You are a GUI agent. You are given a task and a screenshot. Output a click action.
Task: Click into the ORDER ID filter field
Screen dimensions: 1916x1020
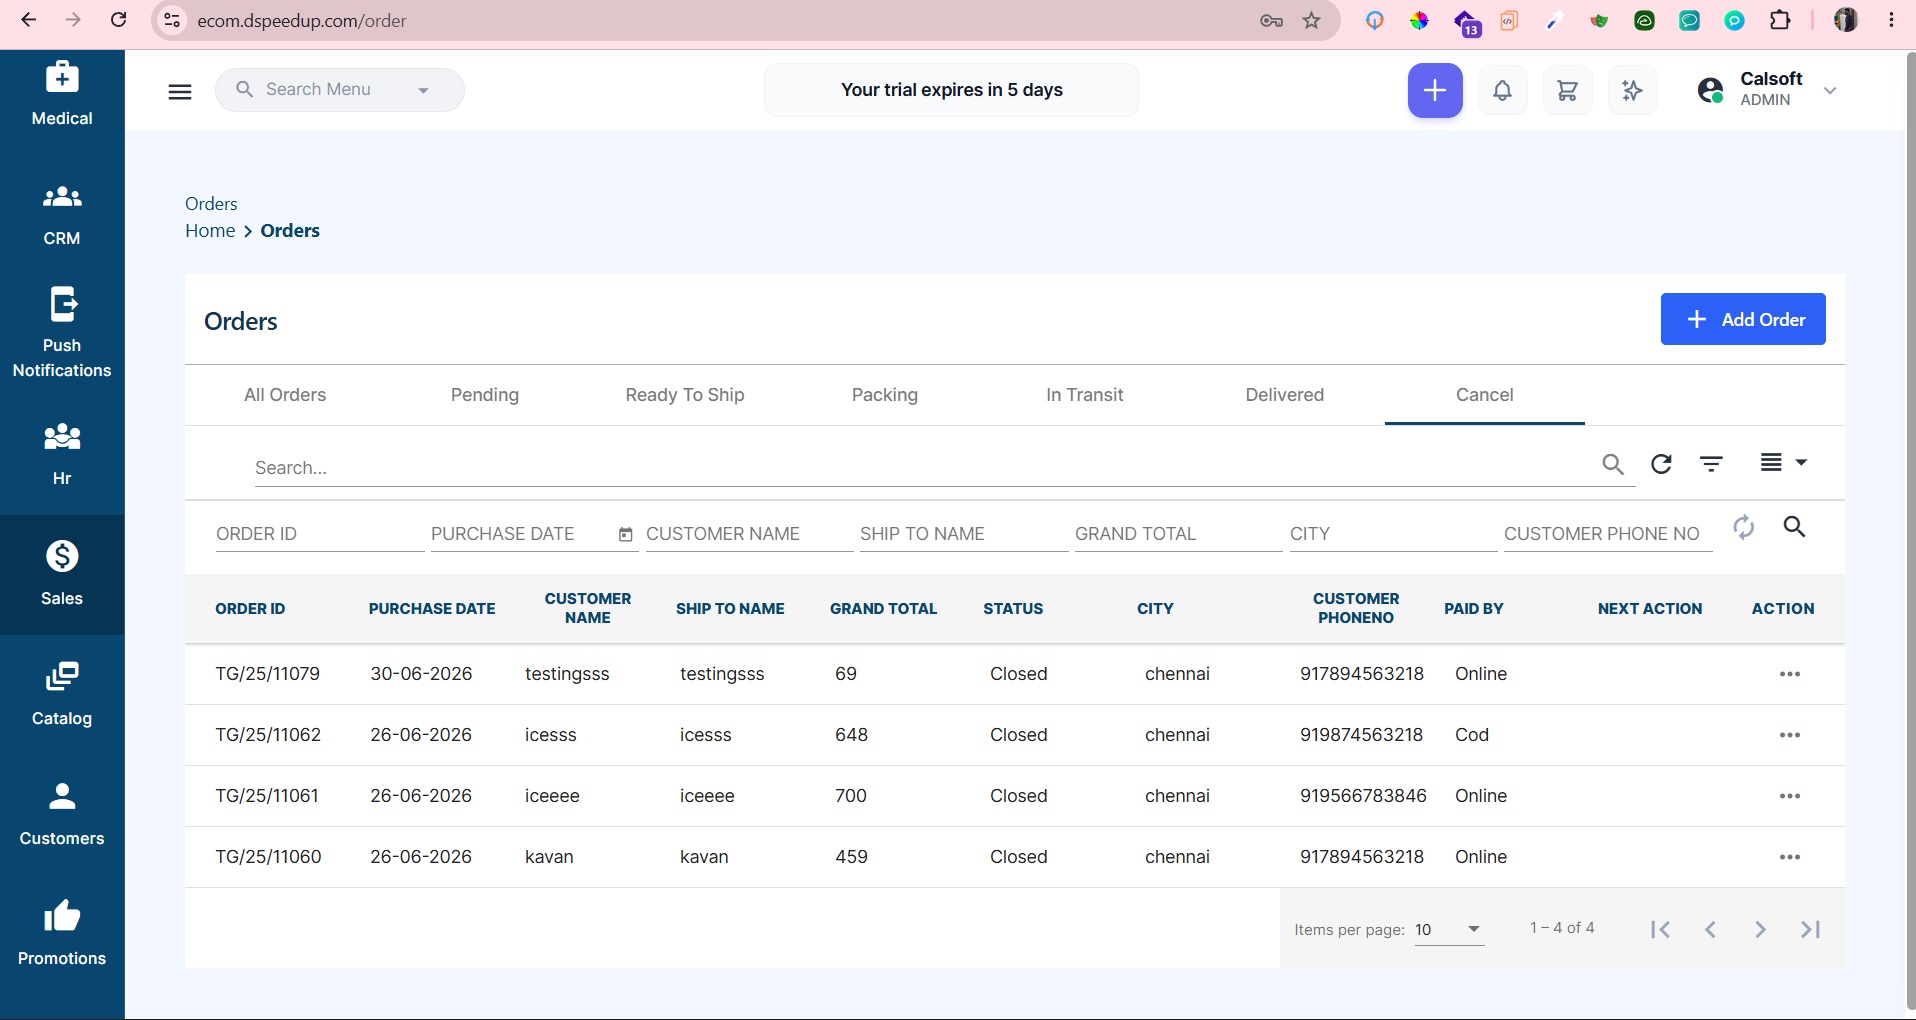point(320,534)
